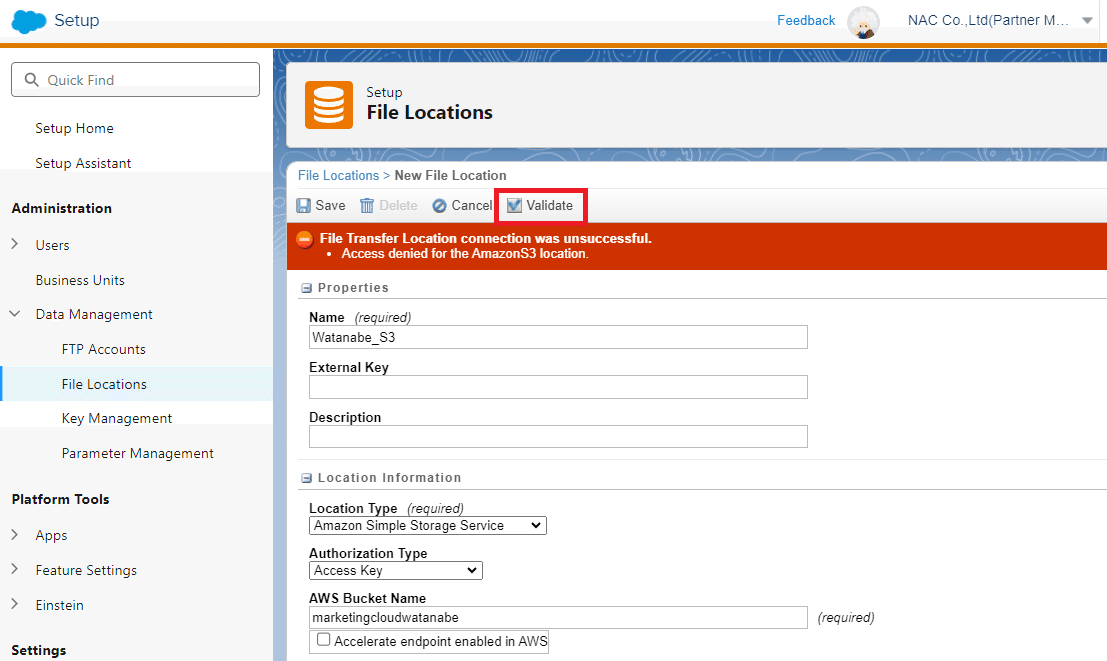Click the Cancel button label
The width and height of the screenshot is (1107, 661).
pos(472,206)
